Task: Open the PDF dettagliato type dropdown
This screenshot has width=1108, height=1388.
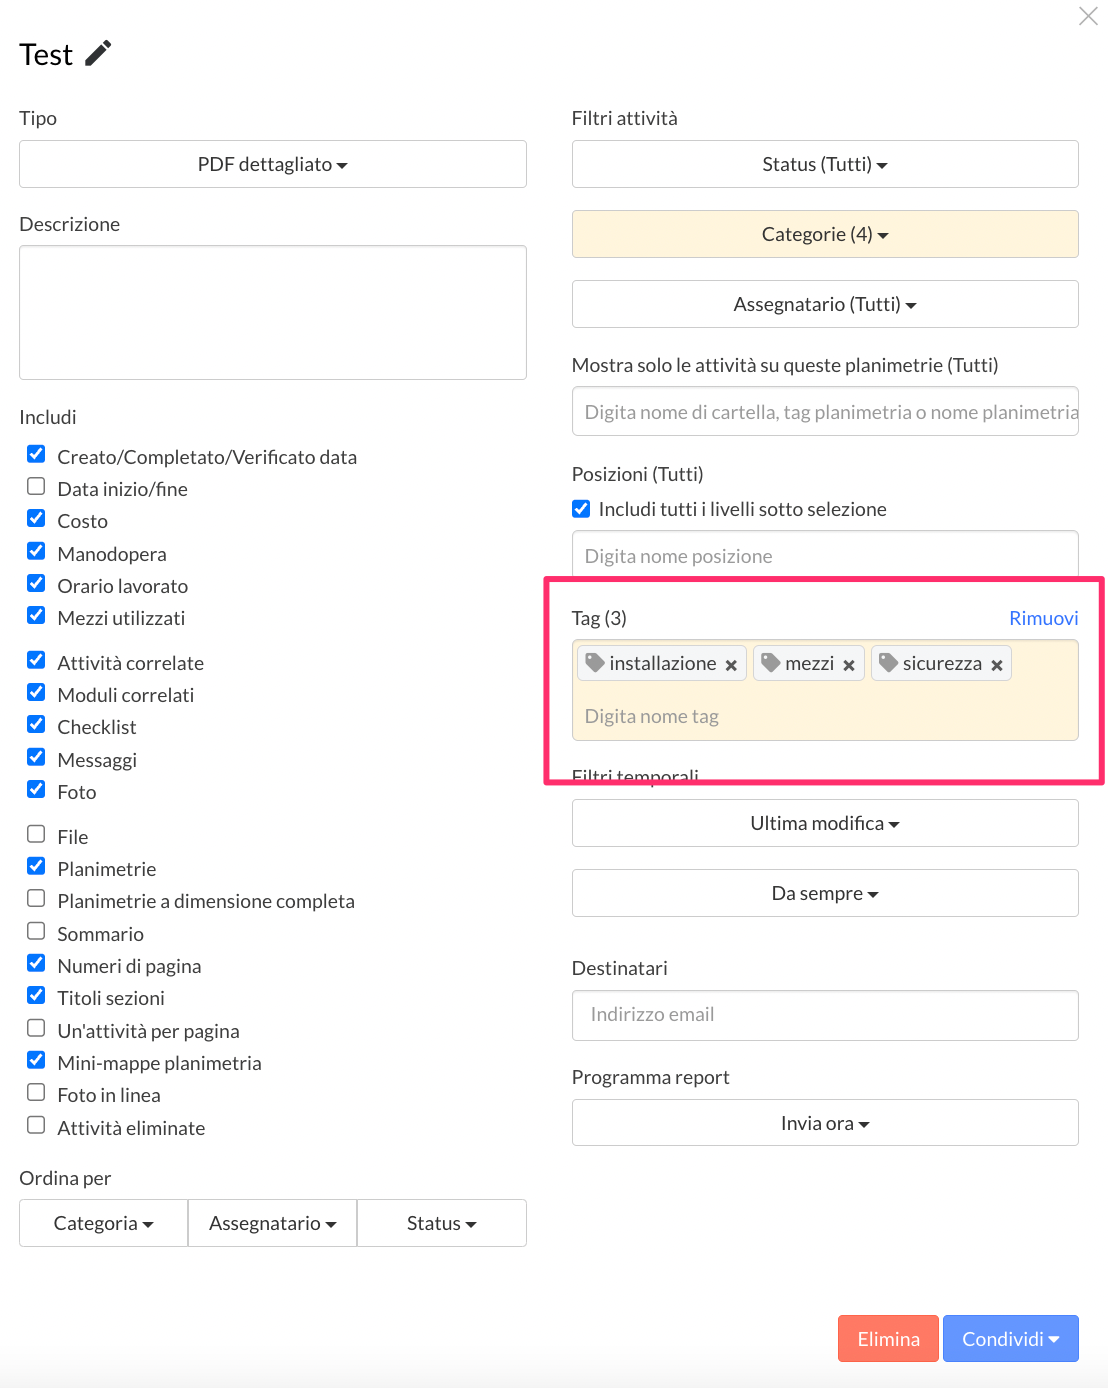Action: point(272,164)
